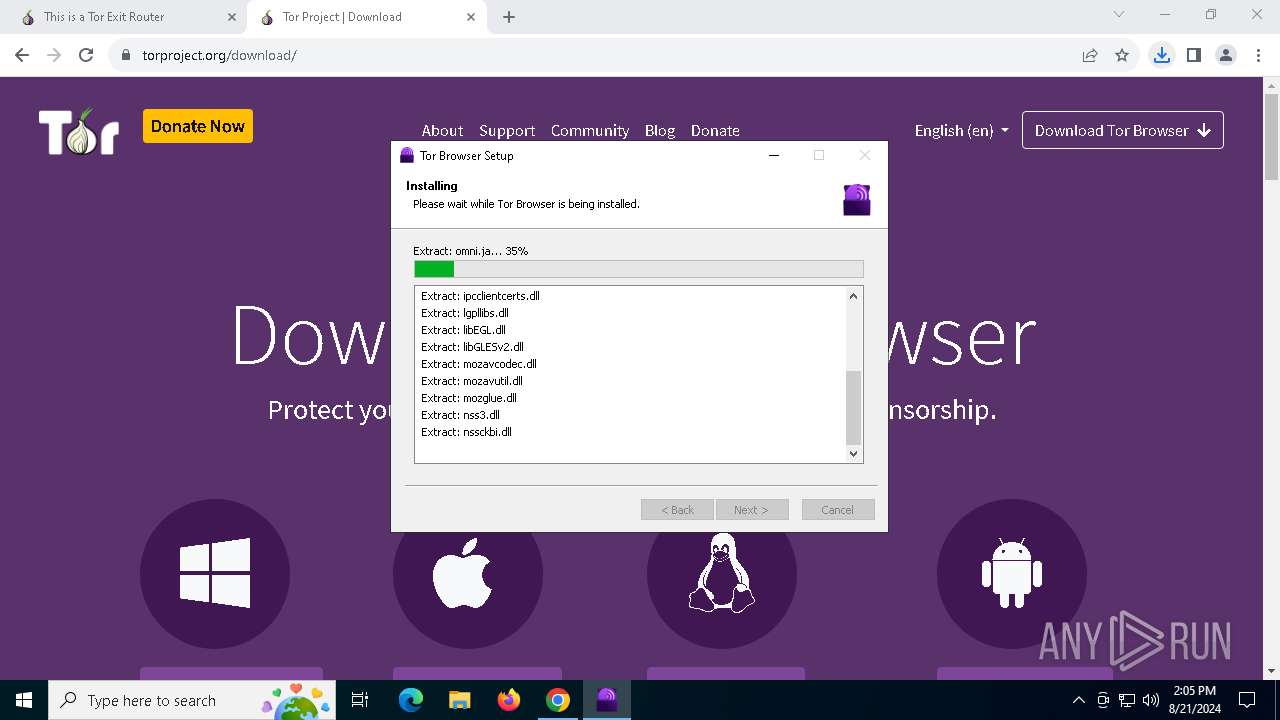Launch Firefox from taskbar

509,700
